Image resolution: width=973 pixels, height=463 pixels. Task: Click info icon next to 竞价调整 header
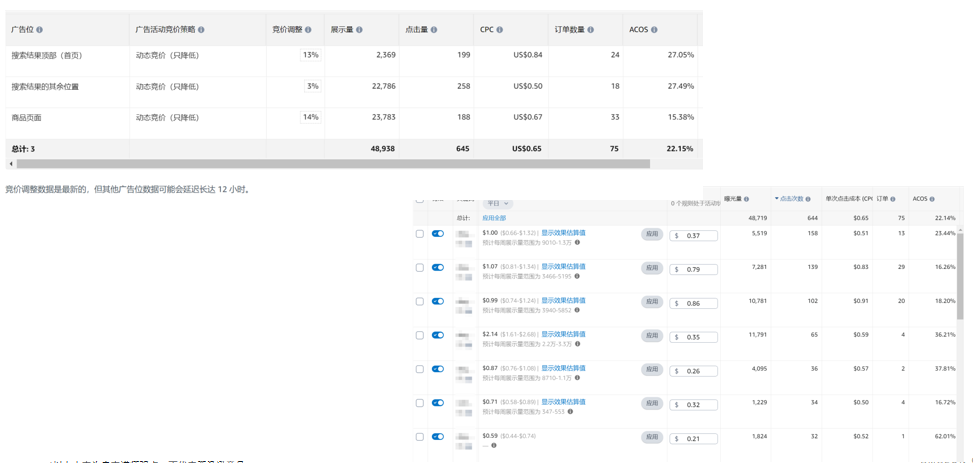click(x=308, y=30)
